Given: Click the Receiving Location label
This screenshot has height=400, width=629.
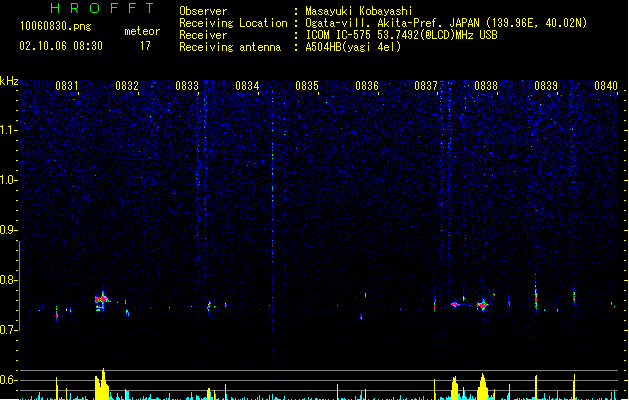Looking at the screenshot, I should (233, 23).
